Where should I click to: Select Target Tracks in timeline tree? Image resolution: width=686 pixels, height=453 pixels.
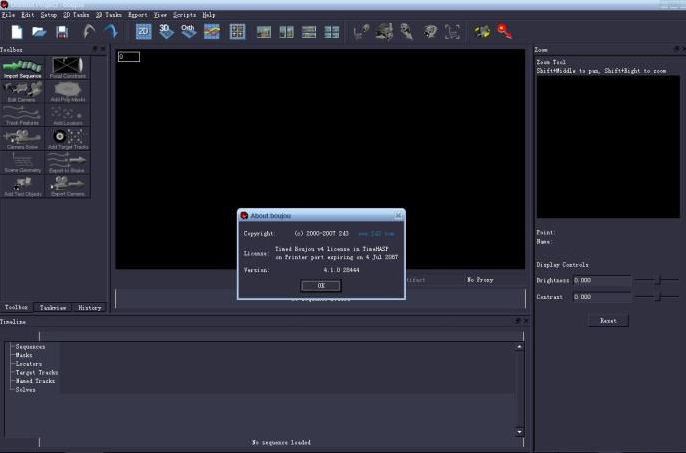click(x=37, y=372)
